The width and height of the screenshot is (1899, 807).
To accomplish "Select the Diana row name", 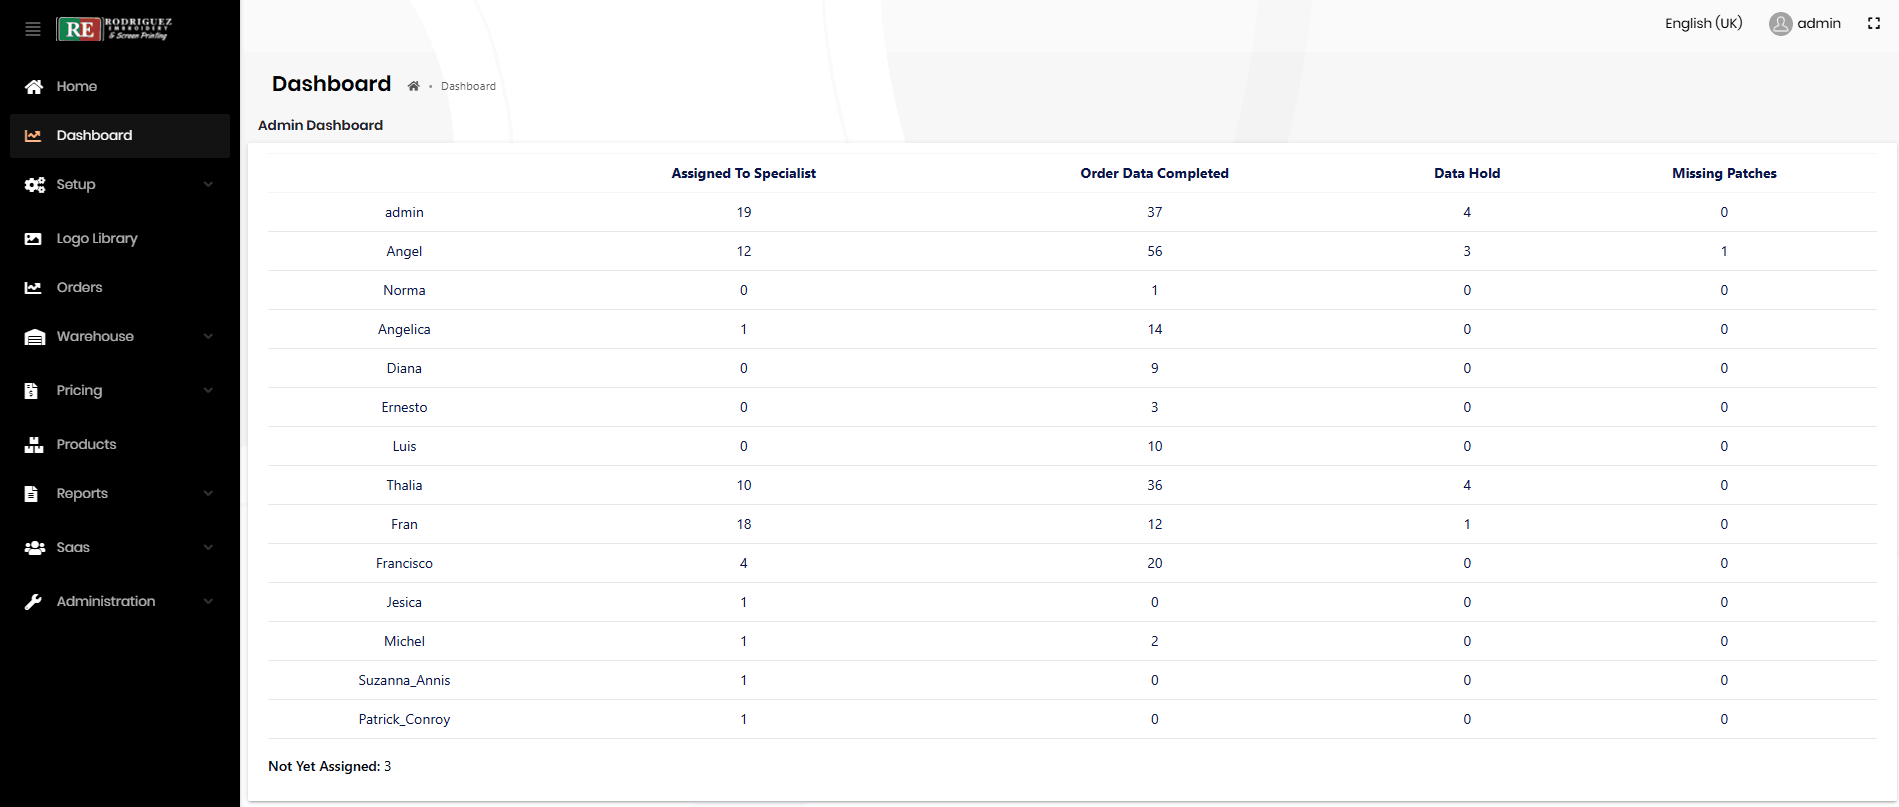I will [404, 369].
